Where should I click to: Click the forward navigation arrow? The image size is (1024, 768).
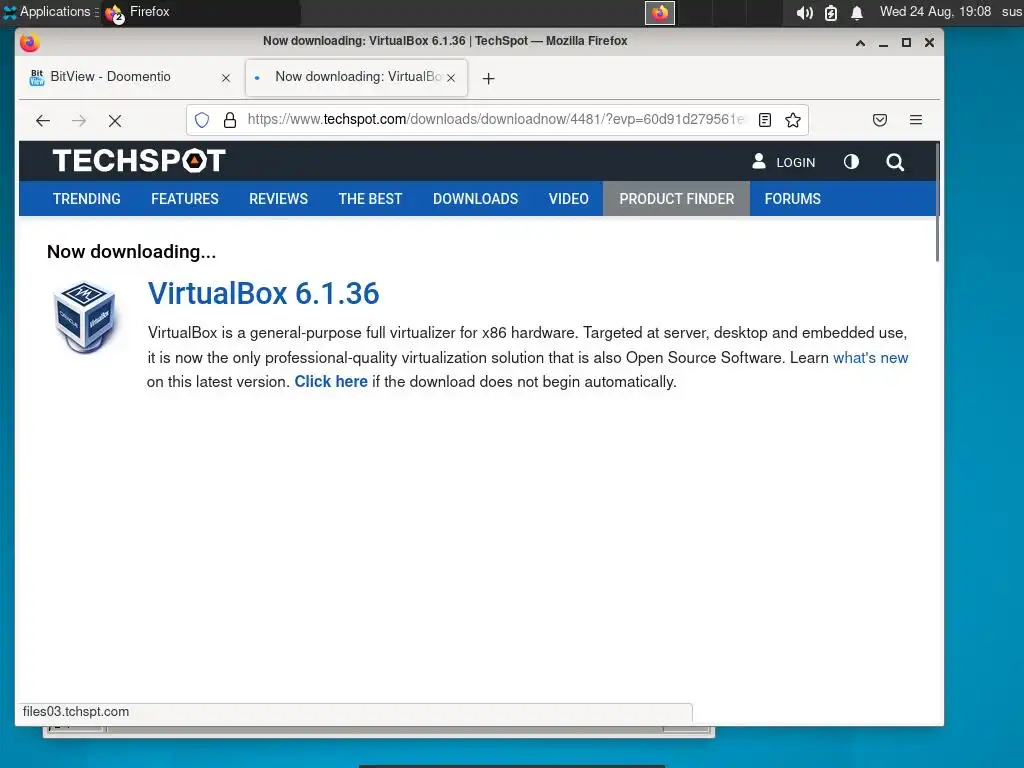pyautogui.click(x=79, y=121)
